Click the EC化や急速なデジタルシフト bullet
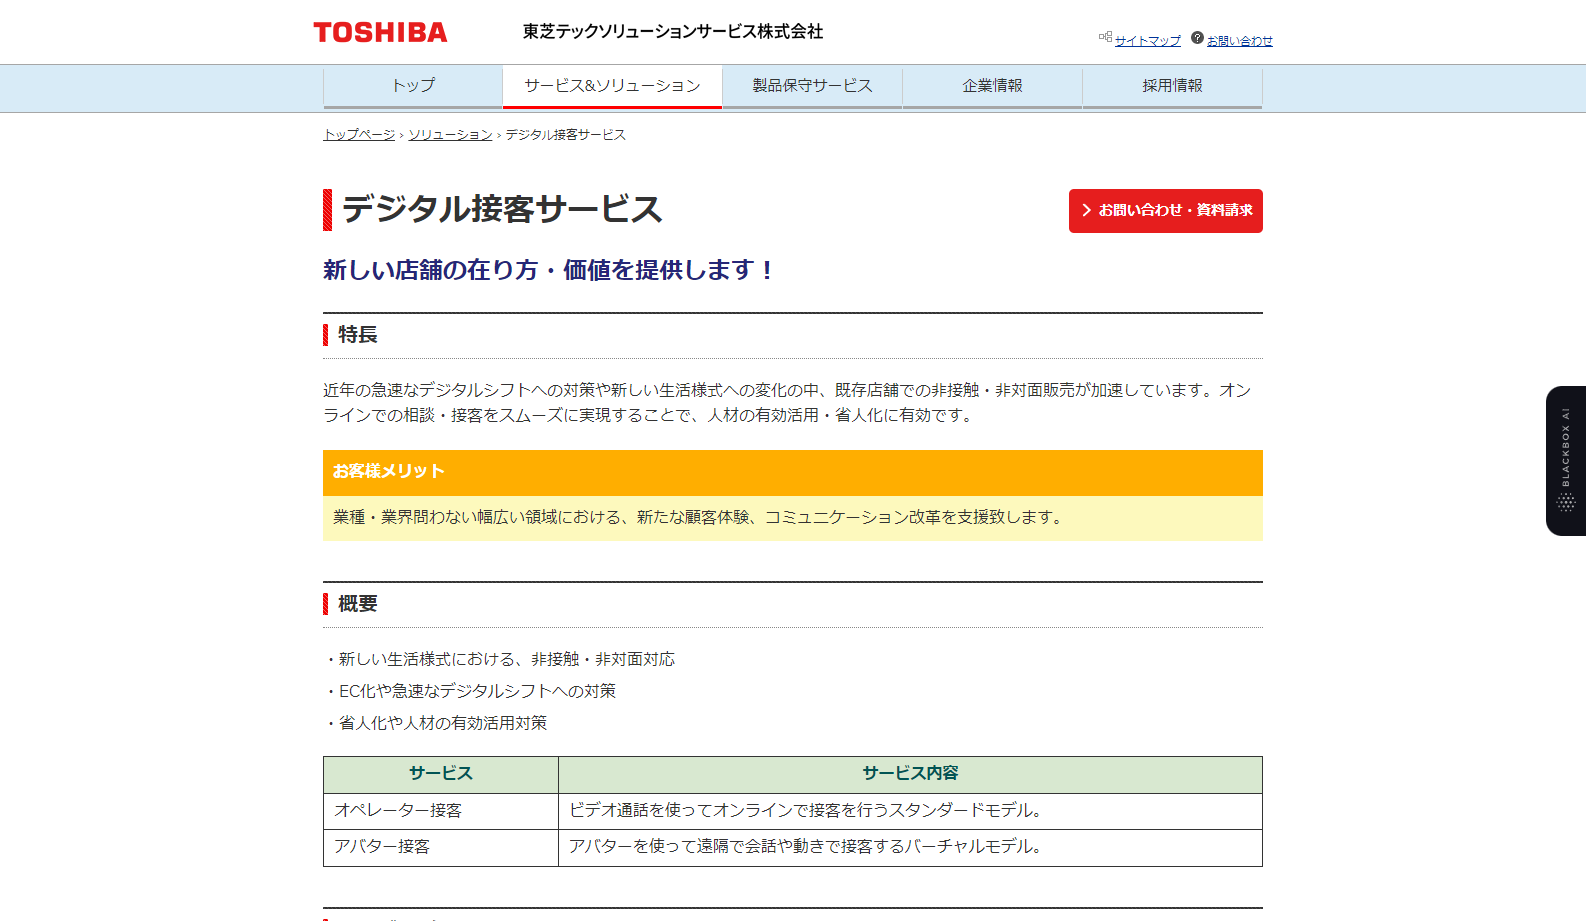Viewport: 1586px width, 921px height. (x=470, y=692)
